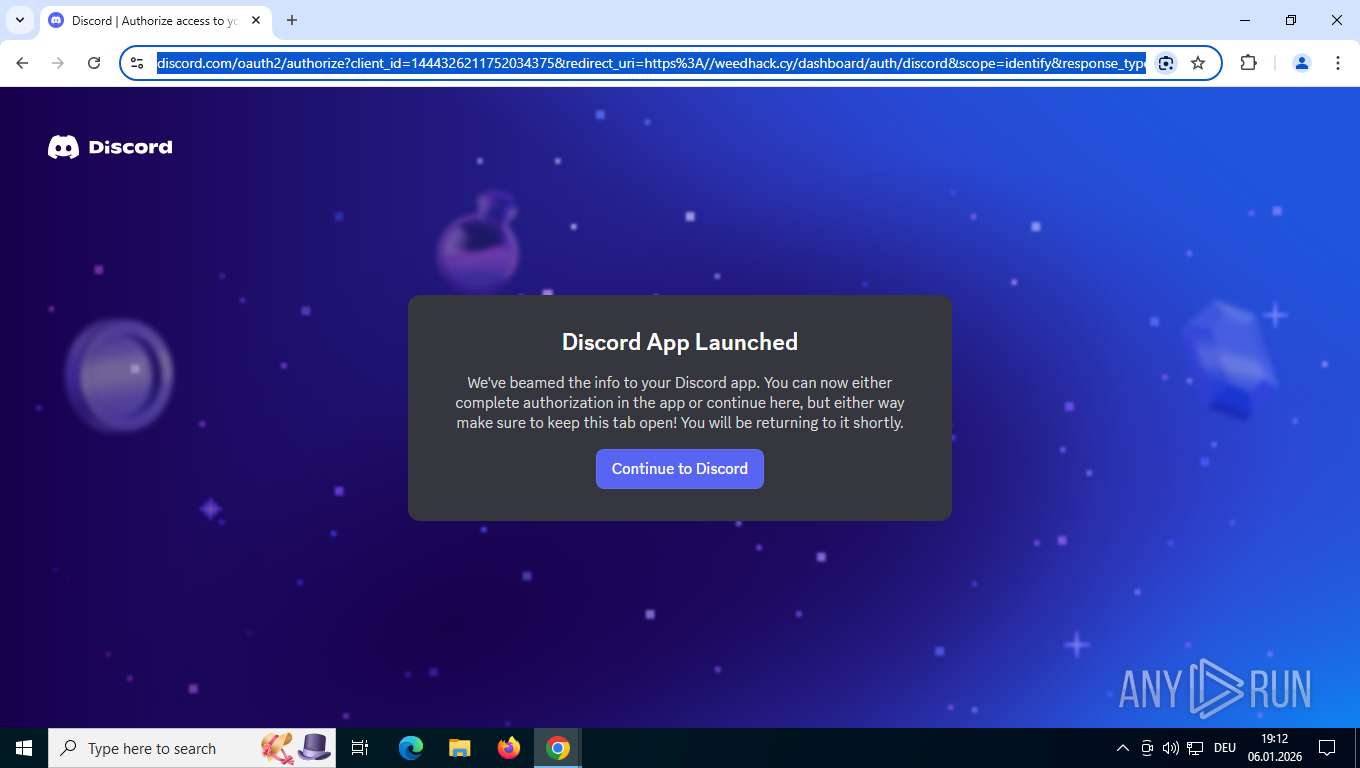Open Google Lens search icon
The image size is (1360, 768).
1166,63
